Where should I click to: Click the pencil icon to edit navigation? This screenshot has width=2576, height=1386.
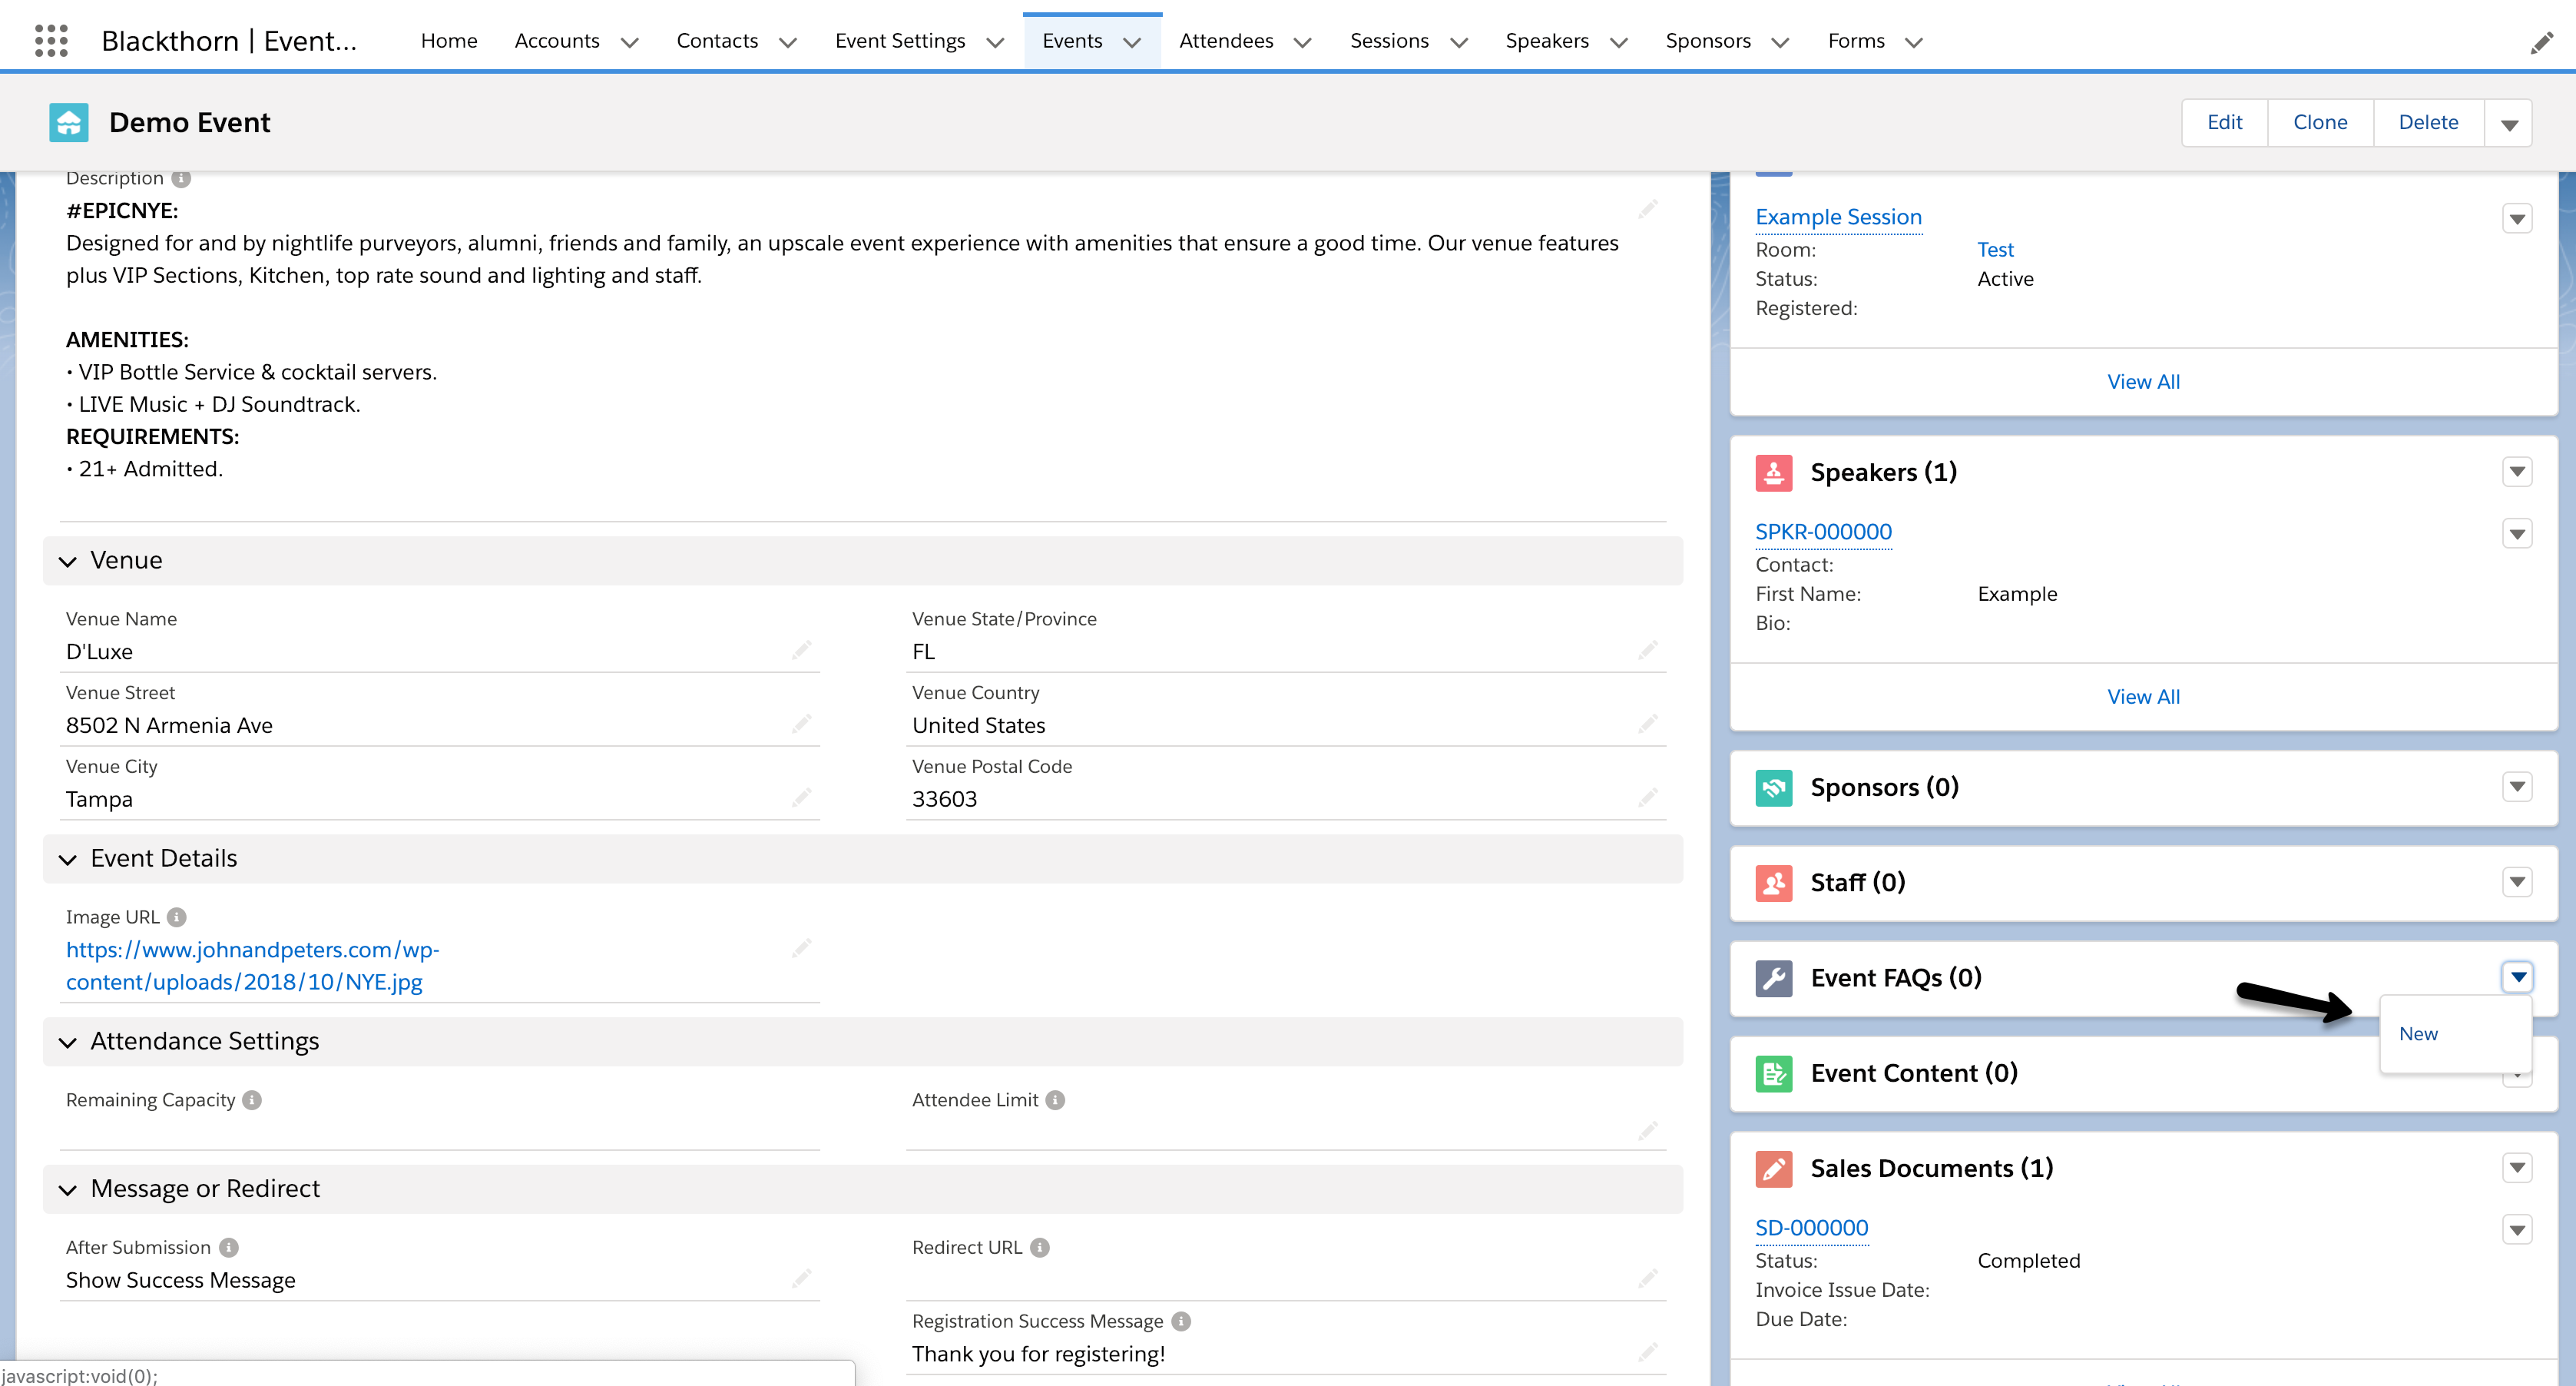point(2541,43)
